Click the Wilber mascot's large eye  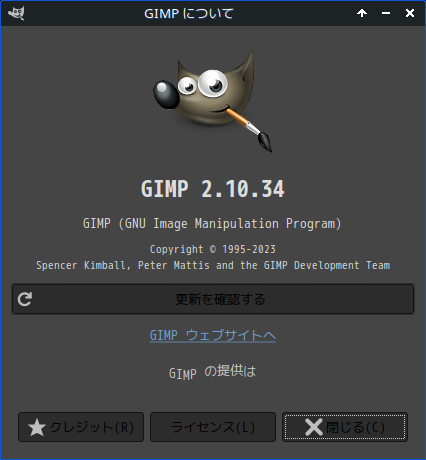pos(213,83)
